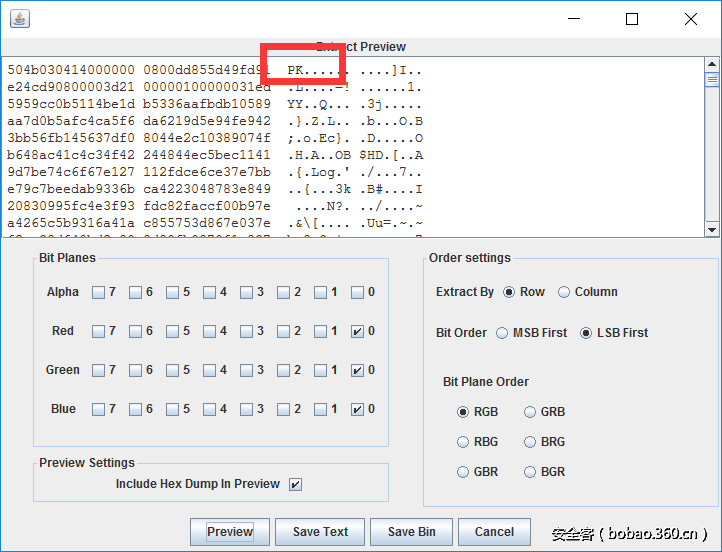Check the Alpha bit plane 7 checkbox
722x552 pixels.
click(x=98, y=293)
